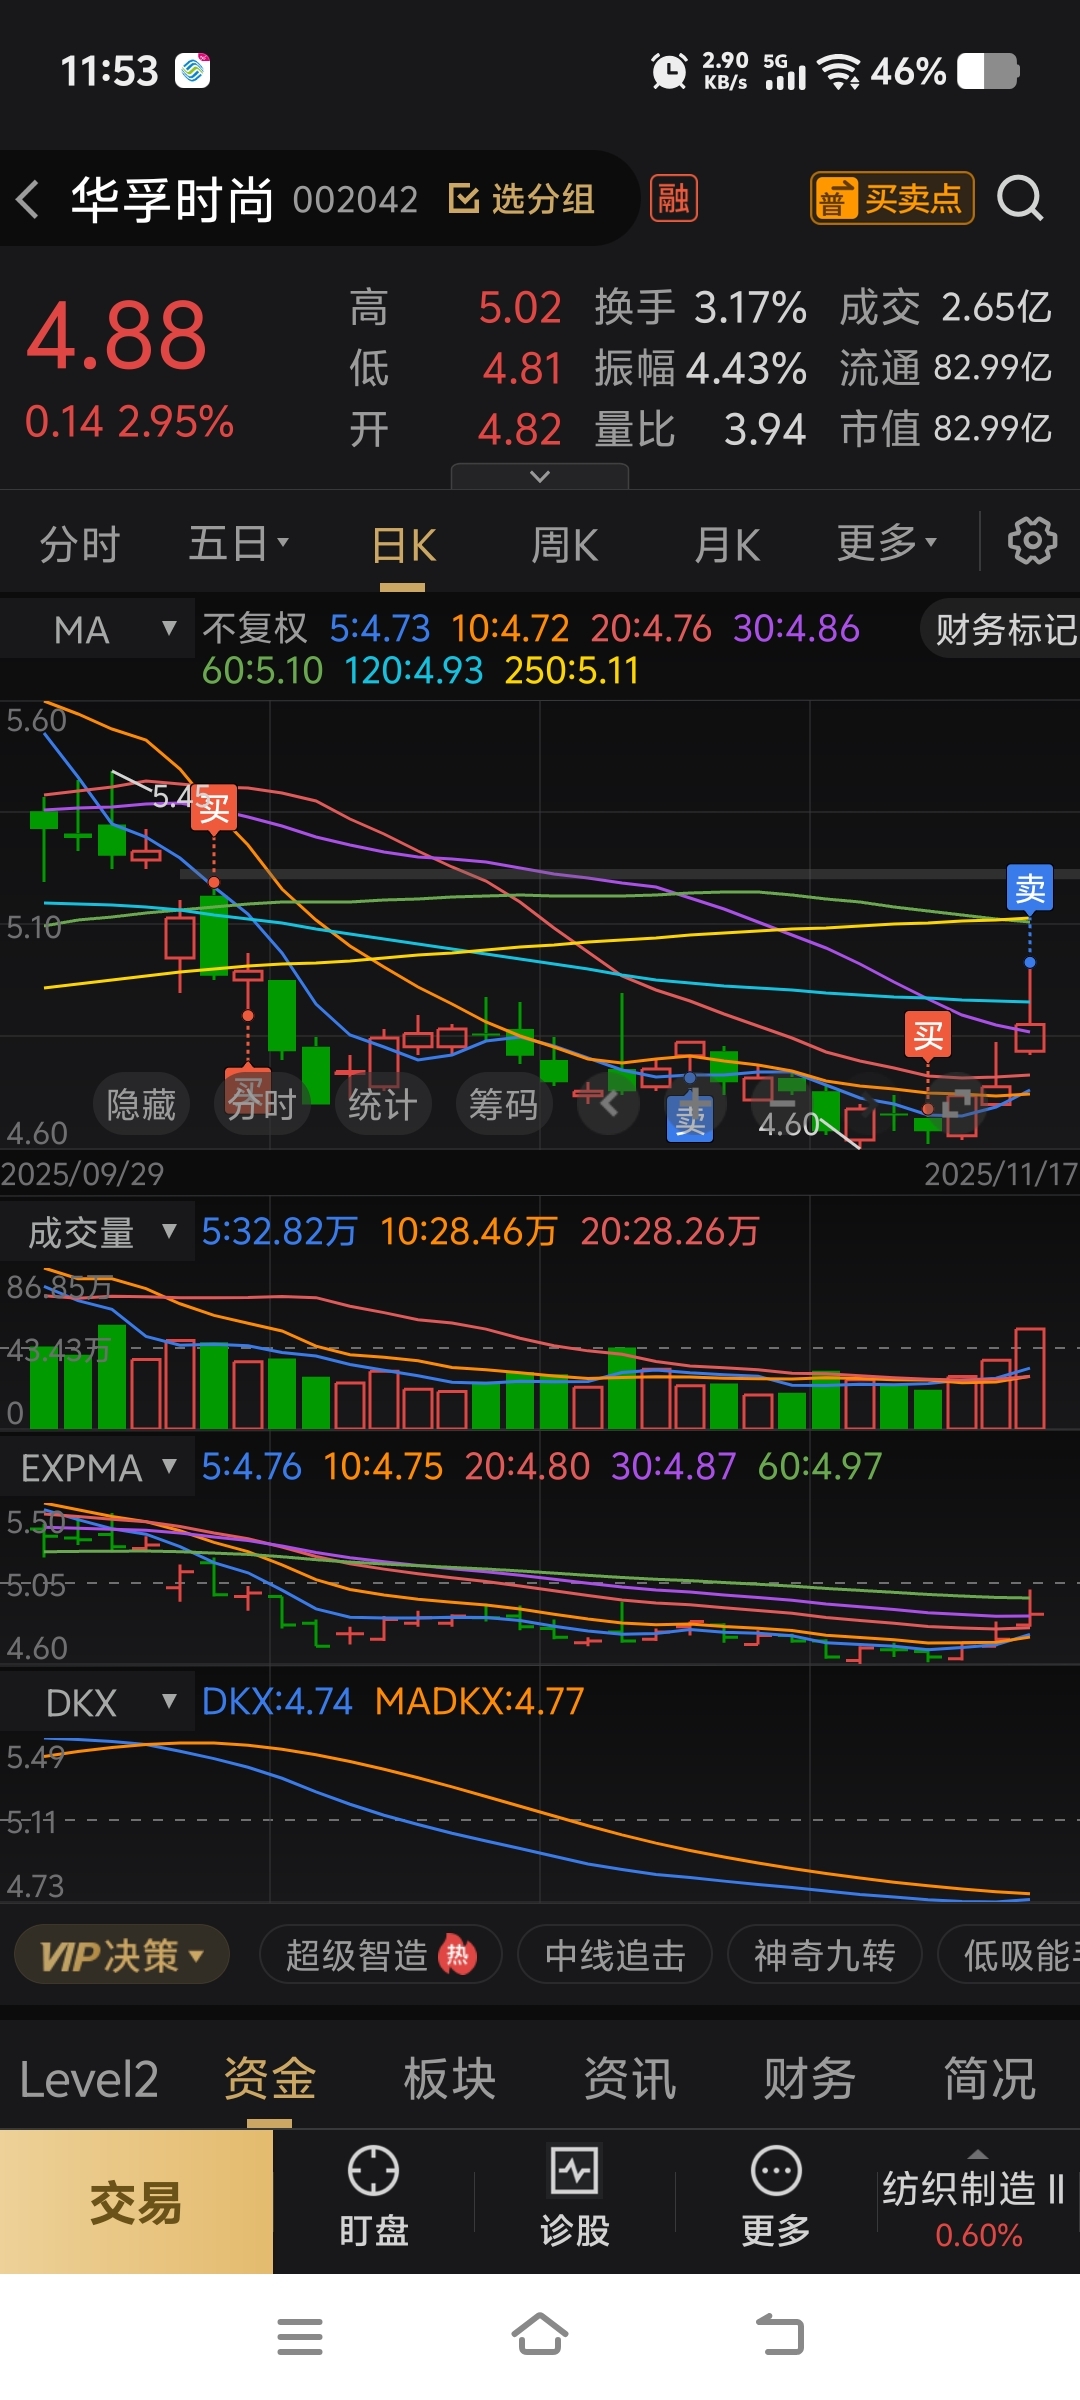Tap the WiFi status icon
Screen dimensions: 1080x2400
pyautogui.click(x=839, y=71)
